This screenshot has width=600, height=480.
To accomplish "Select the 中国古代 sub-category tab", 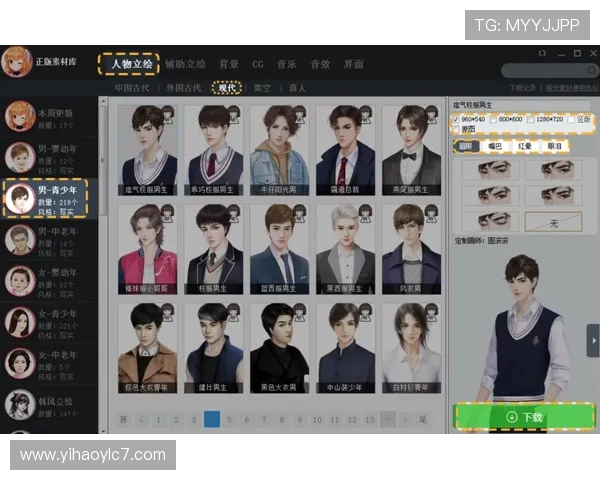I will click(x=132, y=88).
